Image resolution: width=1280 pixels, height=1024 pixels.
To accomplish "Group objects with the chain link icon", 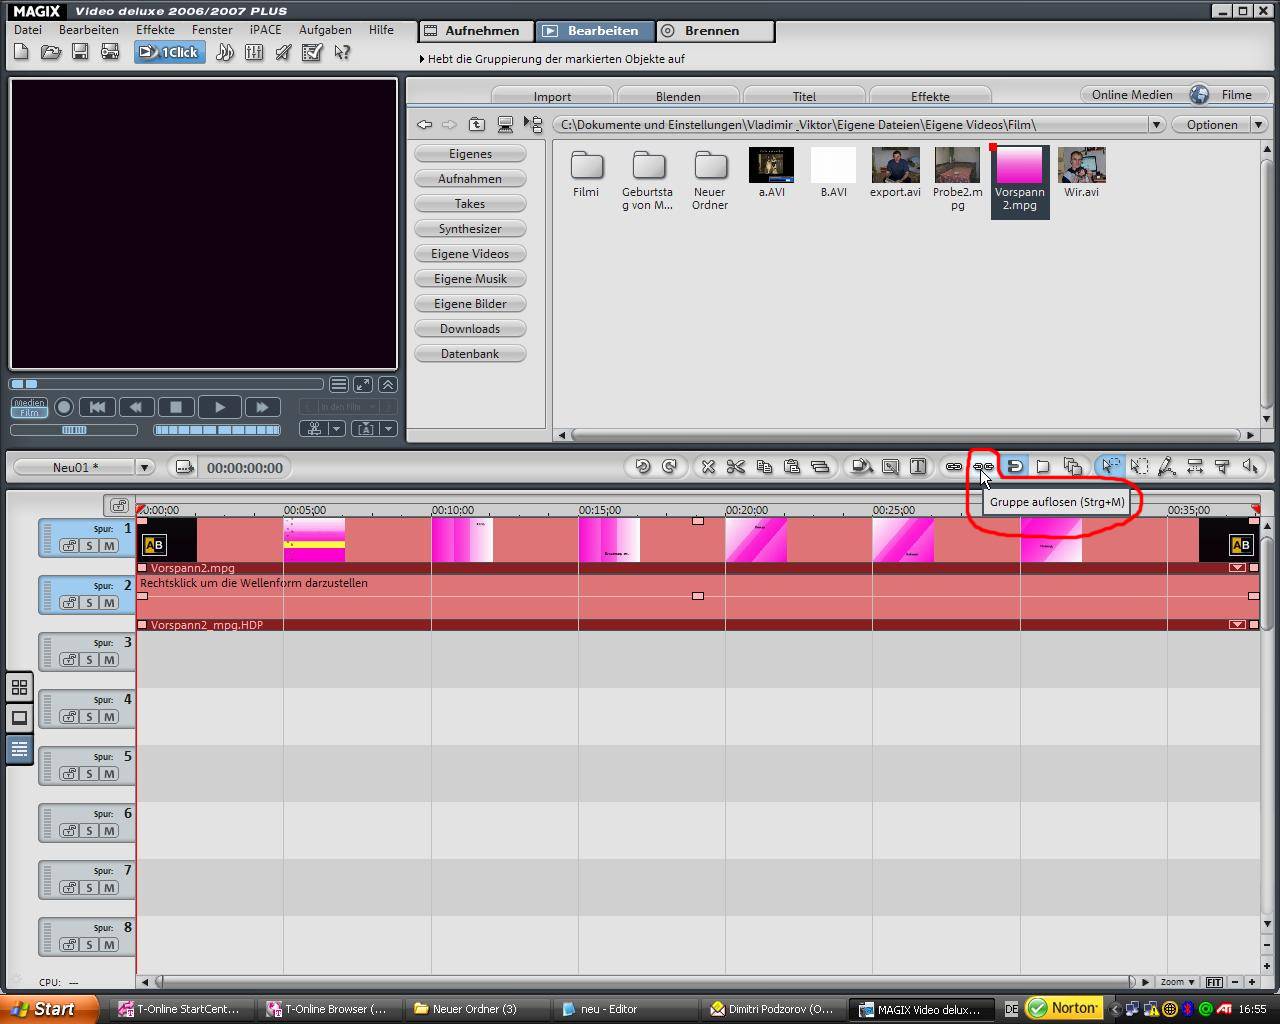I will pyautogui.click(x=954, y=466).
